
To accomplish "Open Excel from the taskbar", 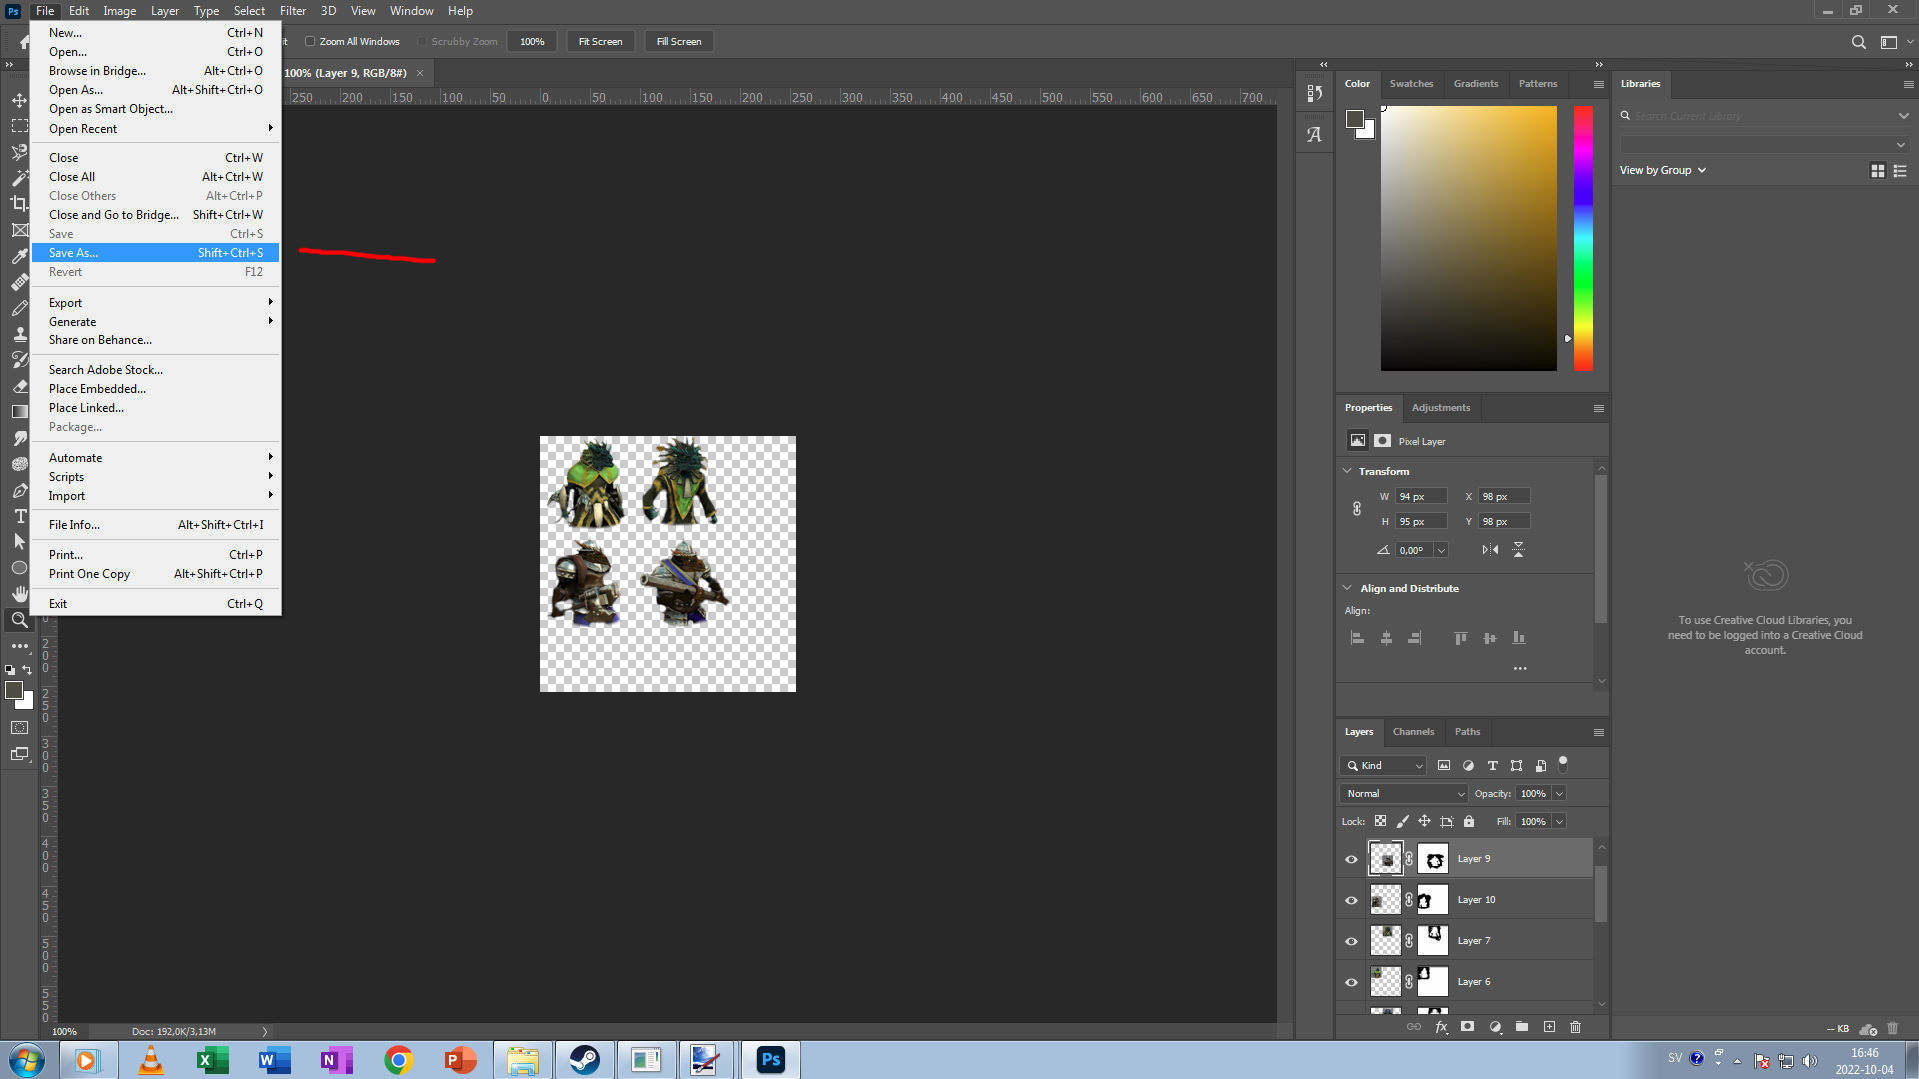I will pyautogui.click(x=212, y=1060).
